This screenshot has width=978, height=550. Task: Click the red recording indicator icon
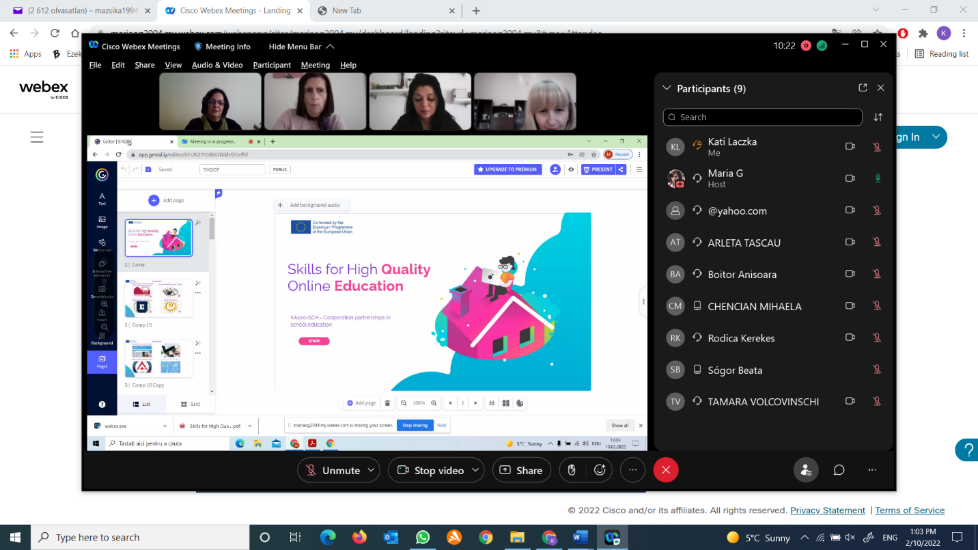(806, 46)
